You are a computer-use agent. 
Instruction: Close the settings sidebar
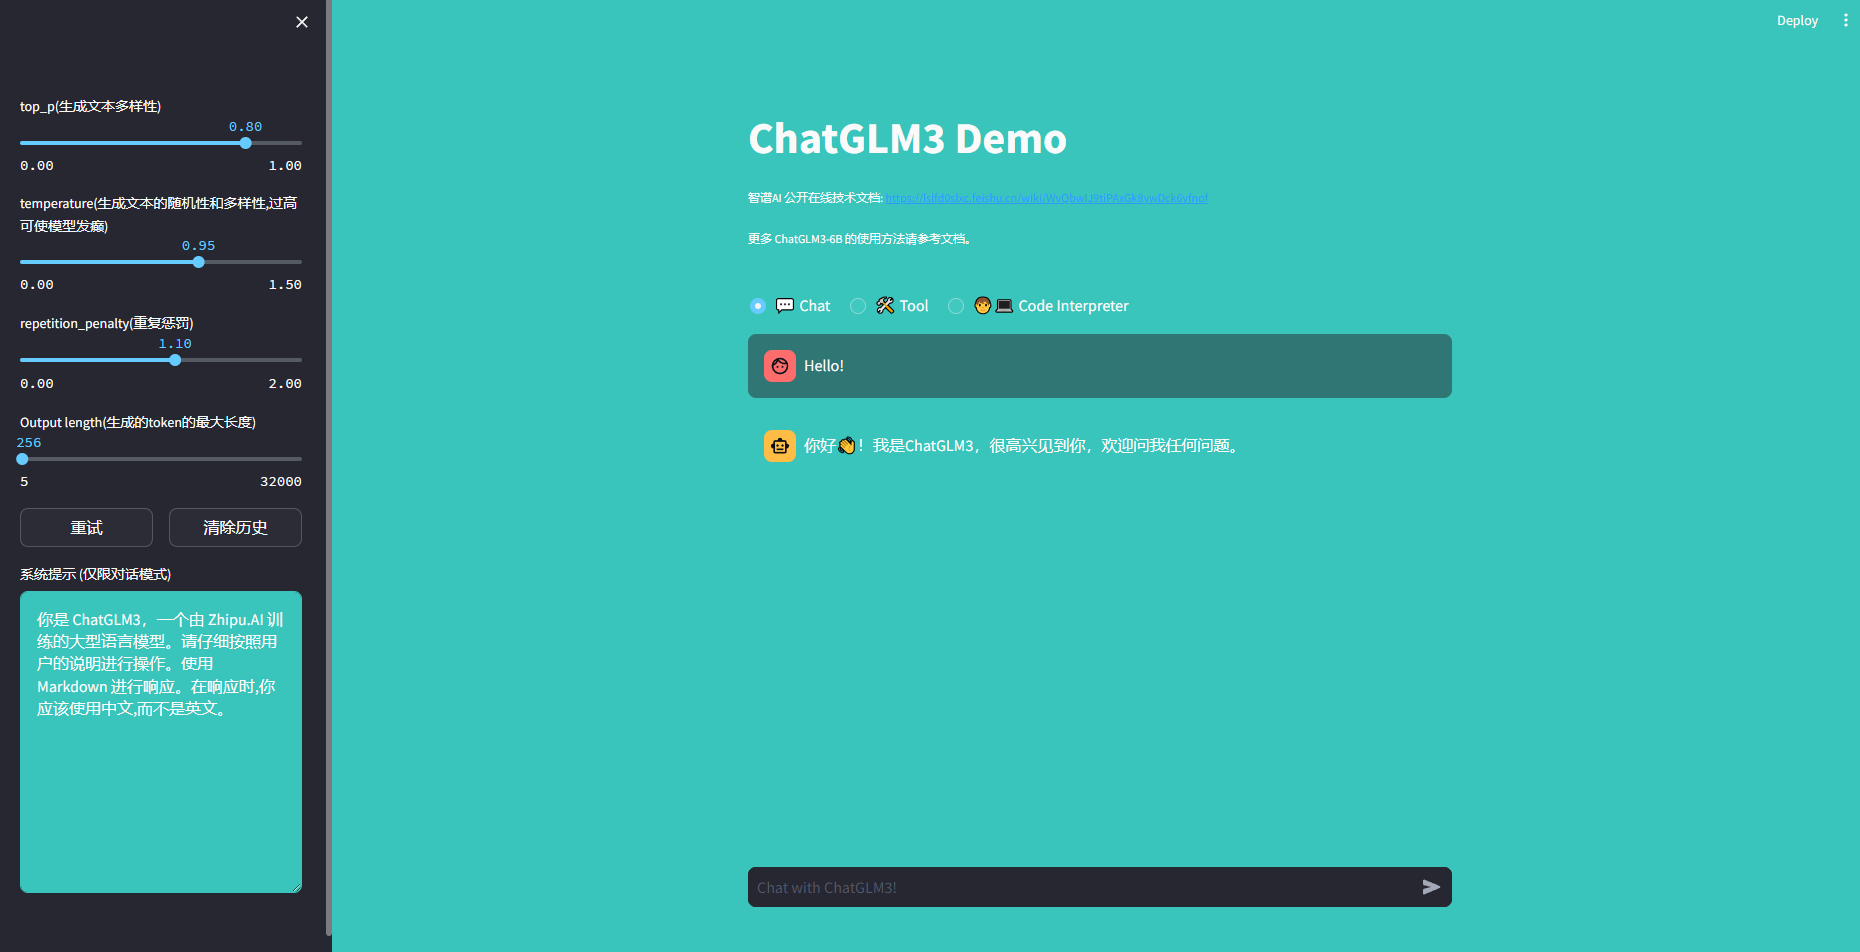(x=301, y=21)
